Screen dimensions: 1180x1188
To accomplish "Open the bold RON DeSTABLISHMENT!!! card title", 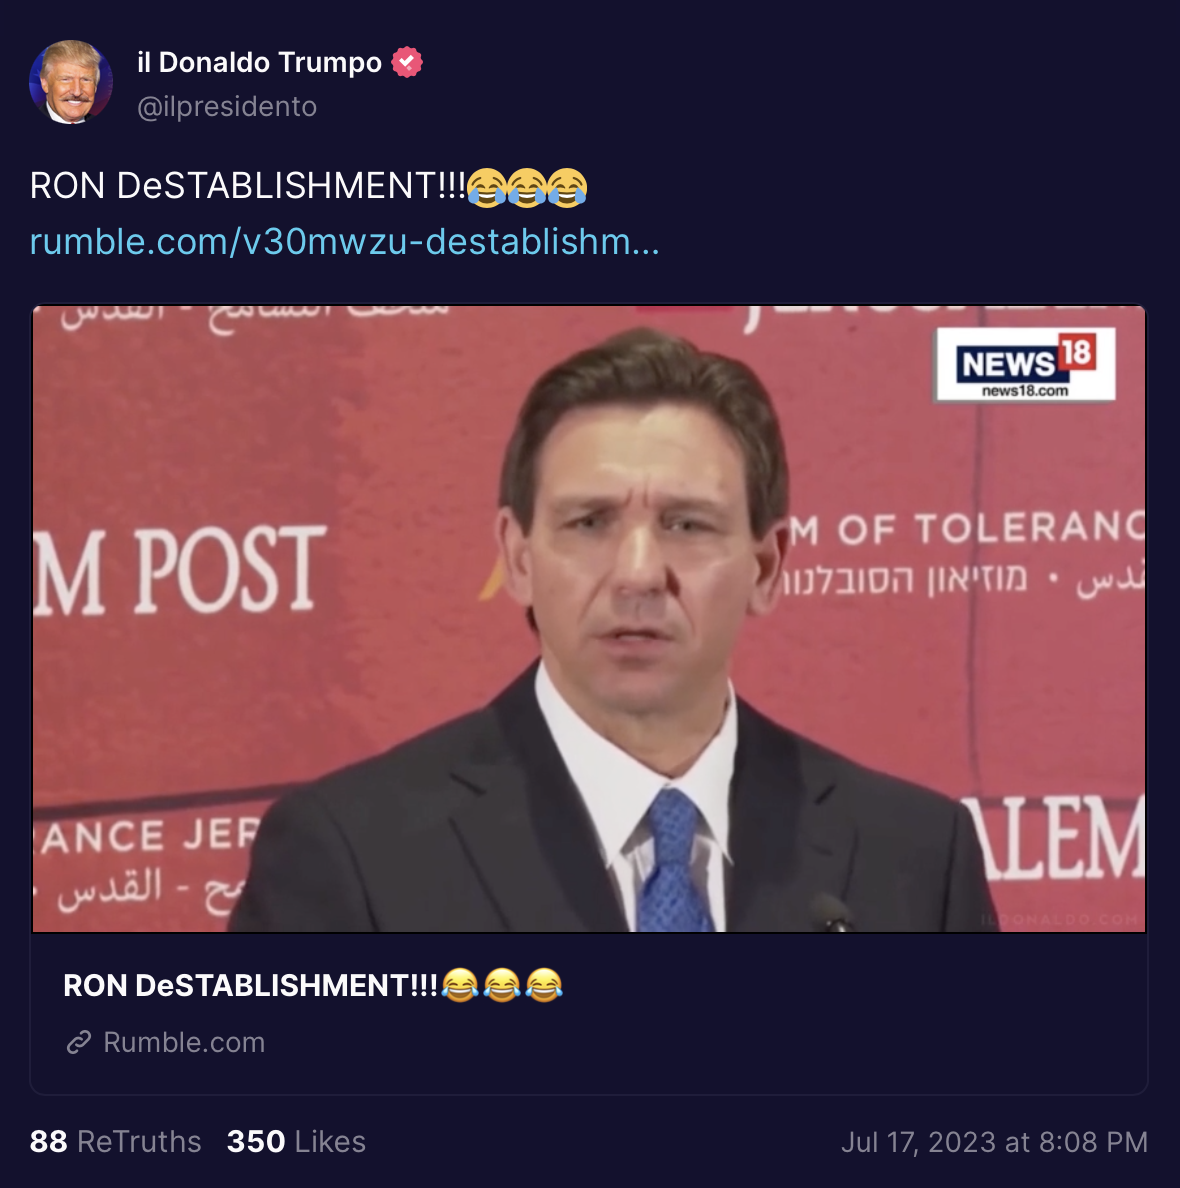I will [251, 986].
